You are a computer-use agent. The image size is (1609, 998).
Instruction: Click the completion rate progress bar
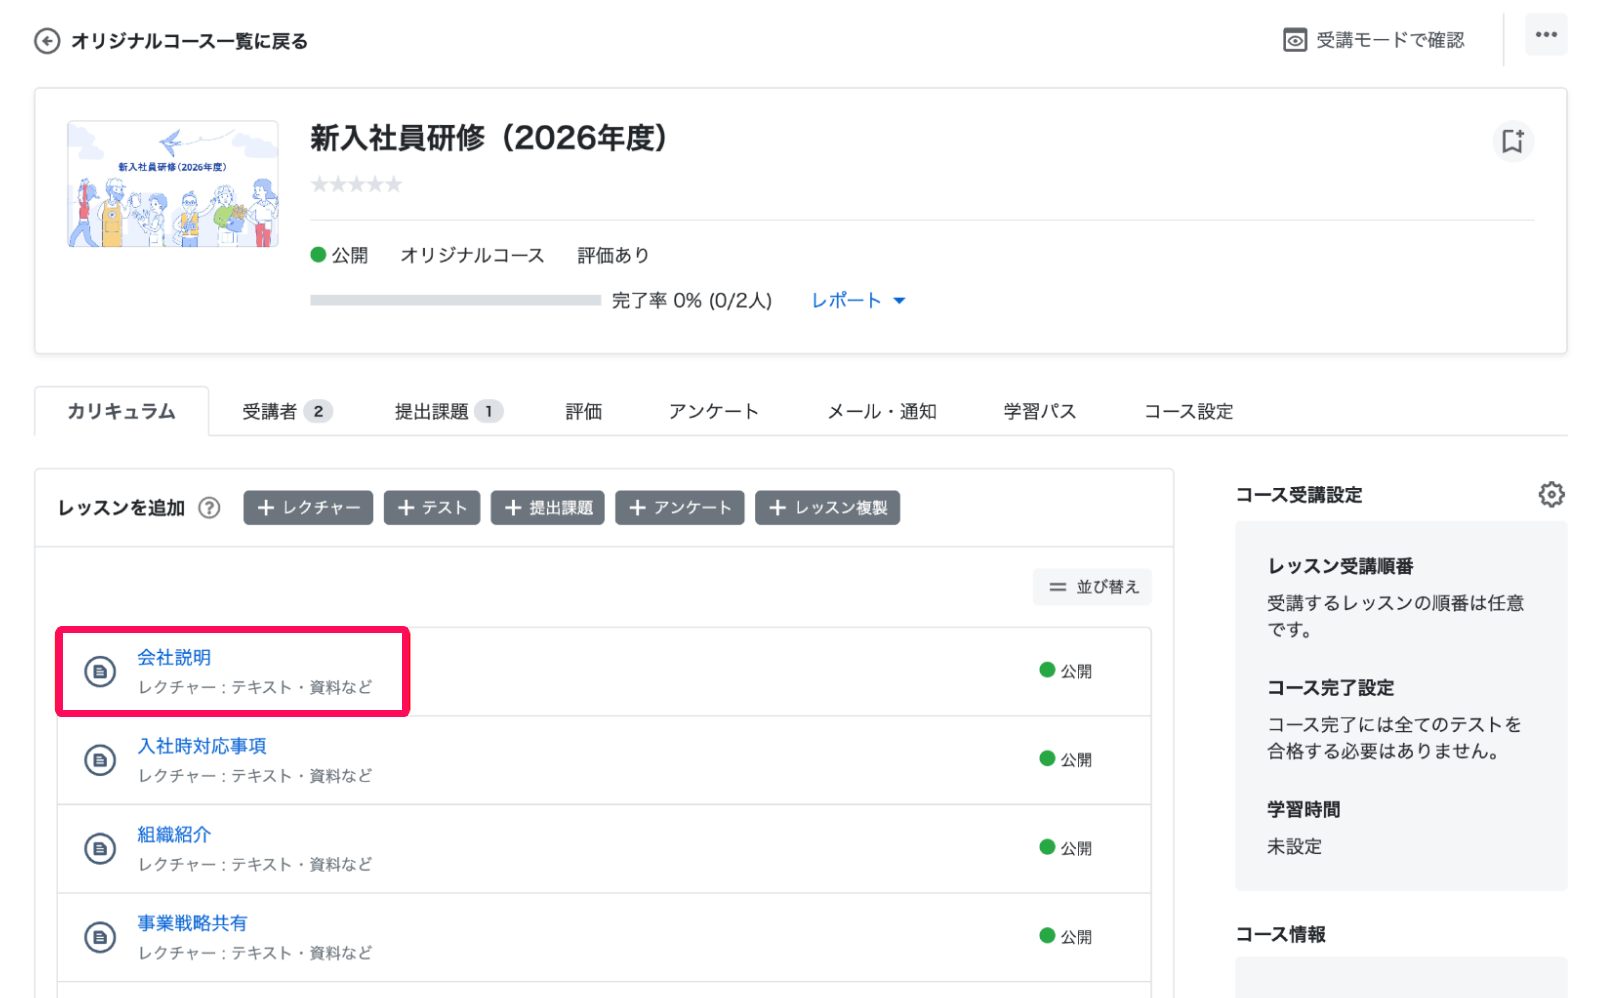point(455,300)
